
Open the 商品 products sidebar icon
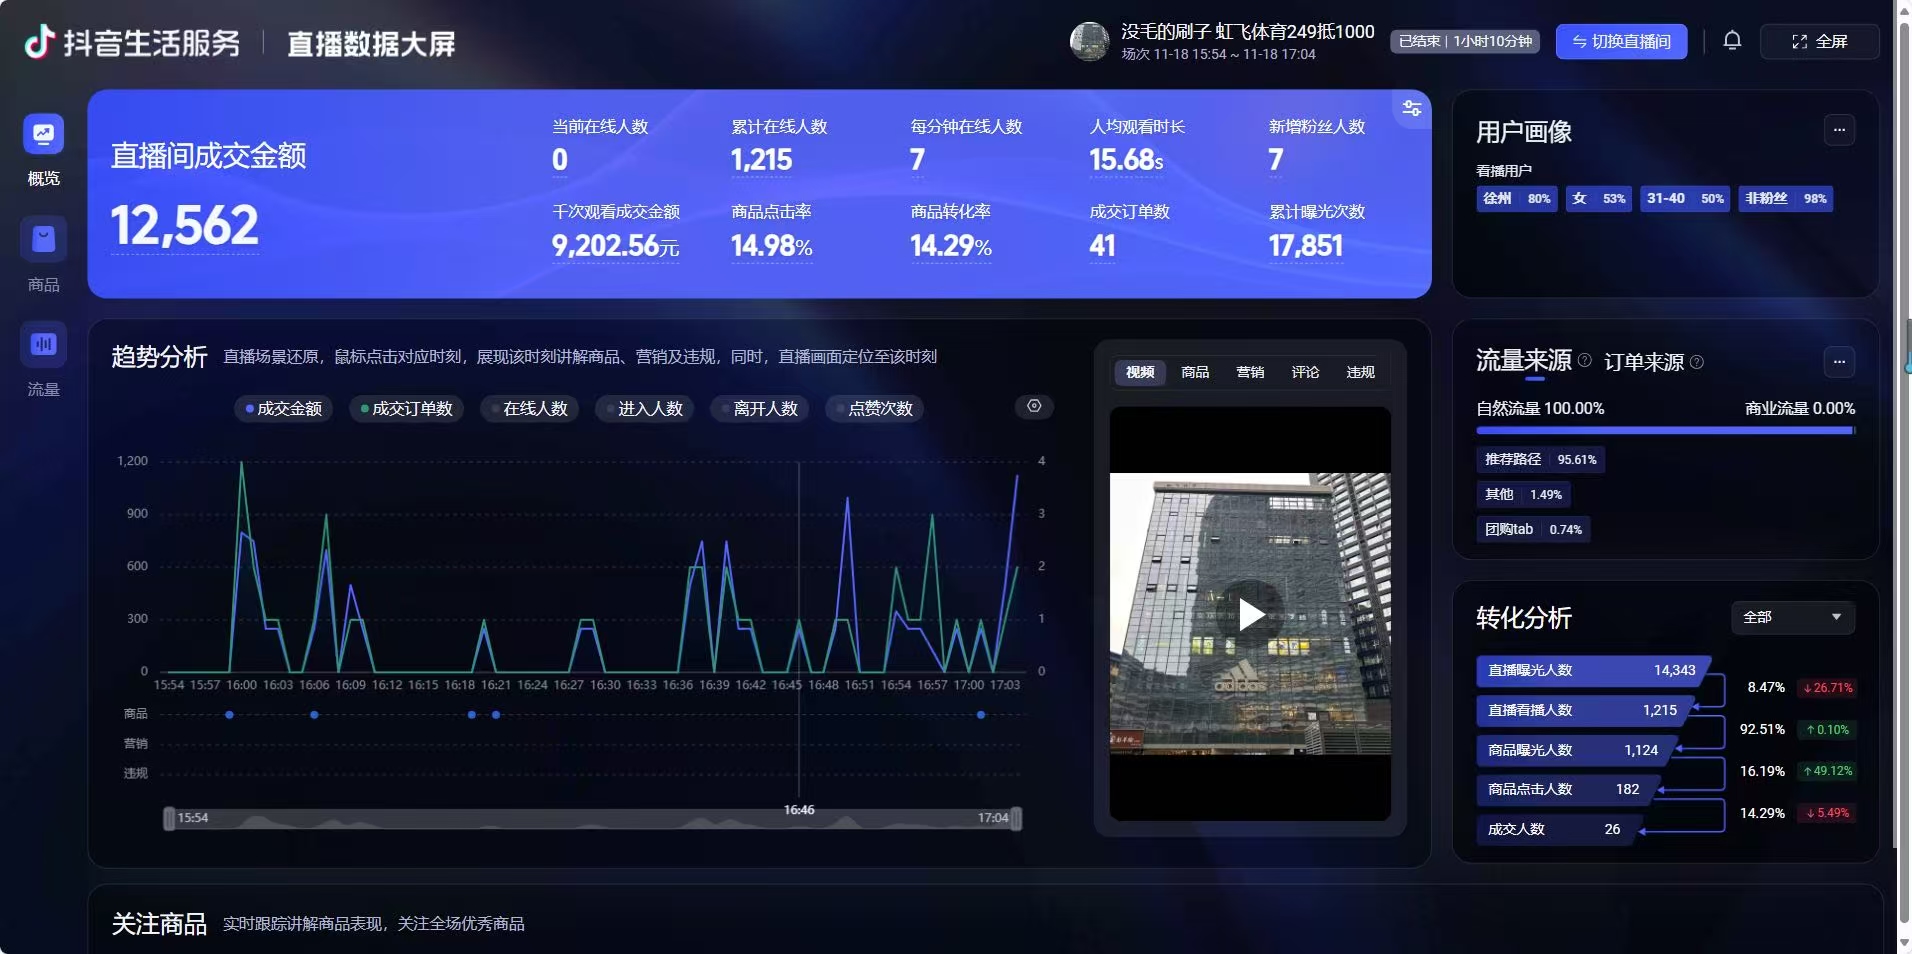43,240
